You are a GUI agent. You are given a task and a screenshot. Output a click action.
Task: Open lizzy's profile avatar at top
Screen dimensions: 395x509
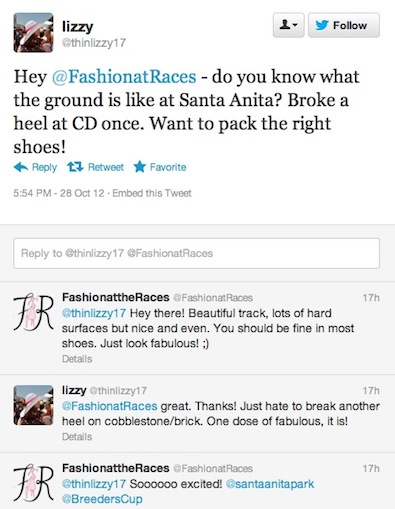pyautogui.click(x=33, y=33)
